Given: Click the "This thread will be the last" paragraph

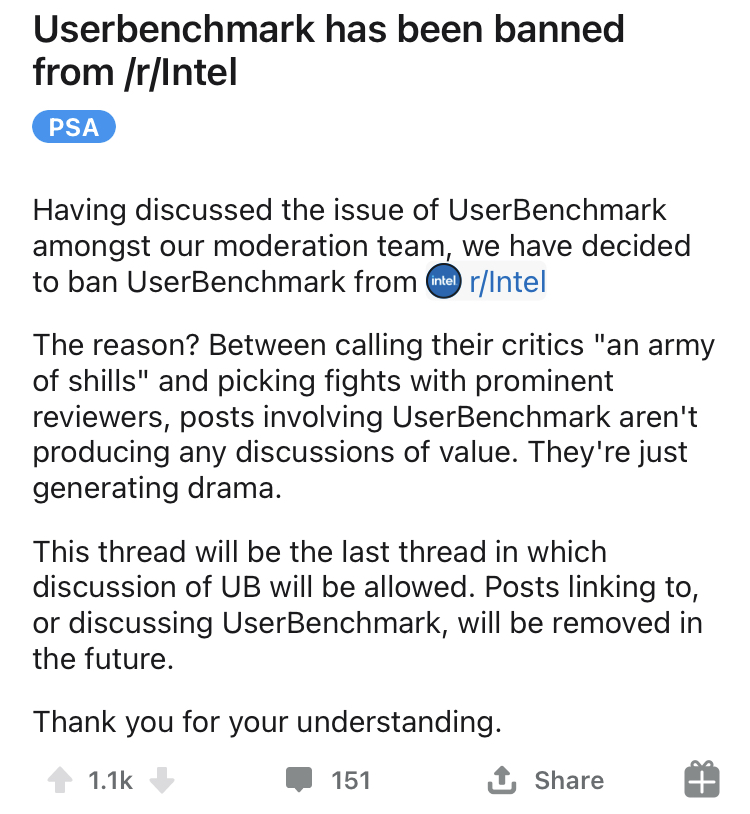Looking at the screenshot, I should [367, 605].
